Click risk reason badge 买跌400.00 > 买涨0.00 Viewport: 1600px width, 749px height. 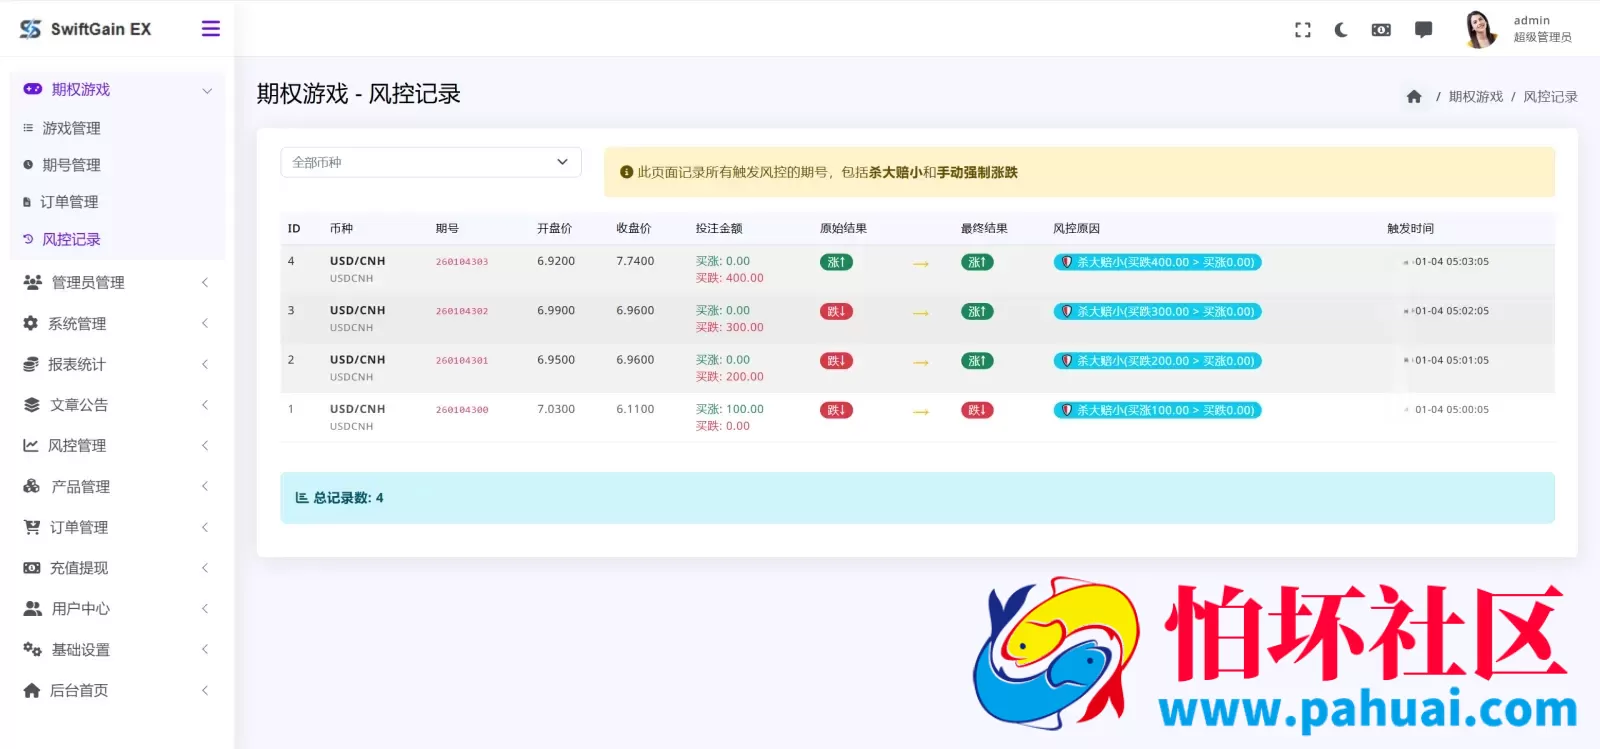(x=1157, y=262)
